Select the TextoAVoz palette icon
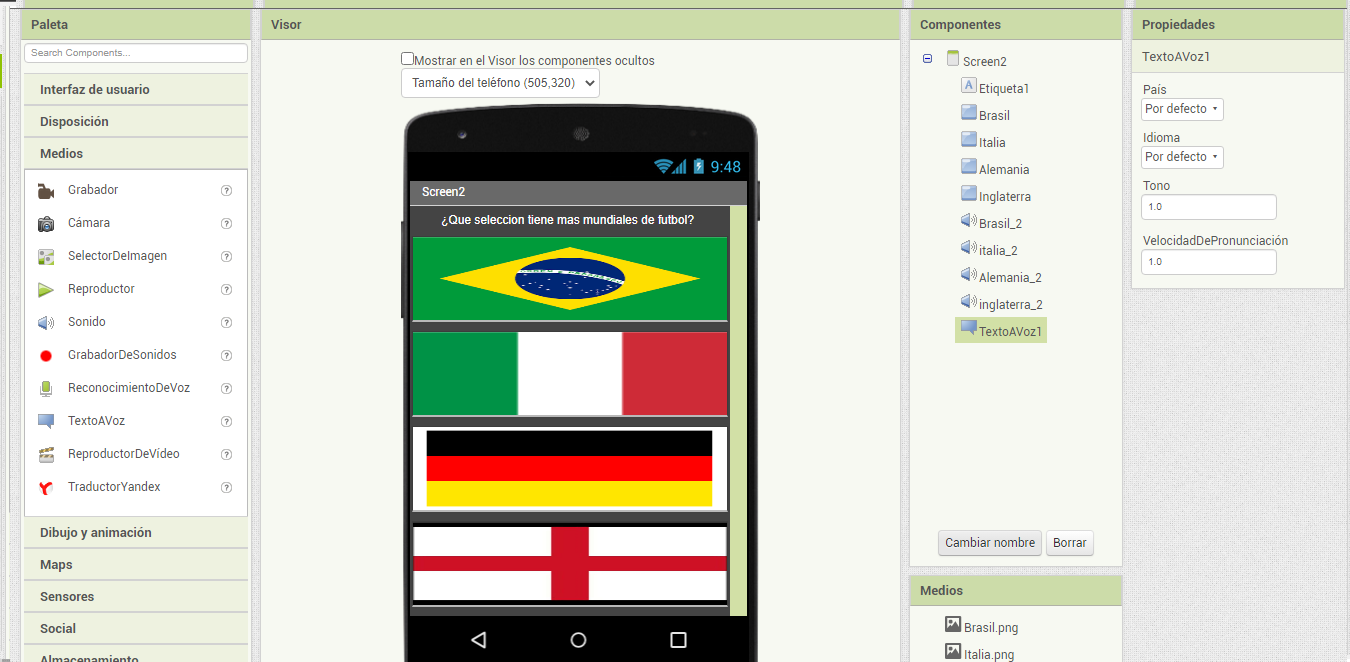Viewport: 1350px width, 662px height. click(46, 421)
